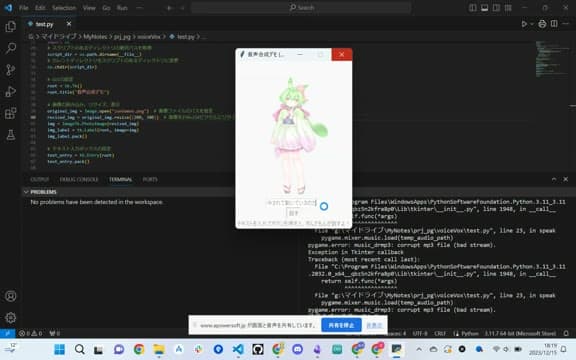Open the Go menu
This screenshot has height=360, width=576.
click(106, 8)
